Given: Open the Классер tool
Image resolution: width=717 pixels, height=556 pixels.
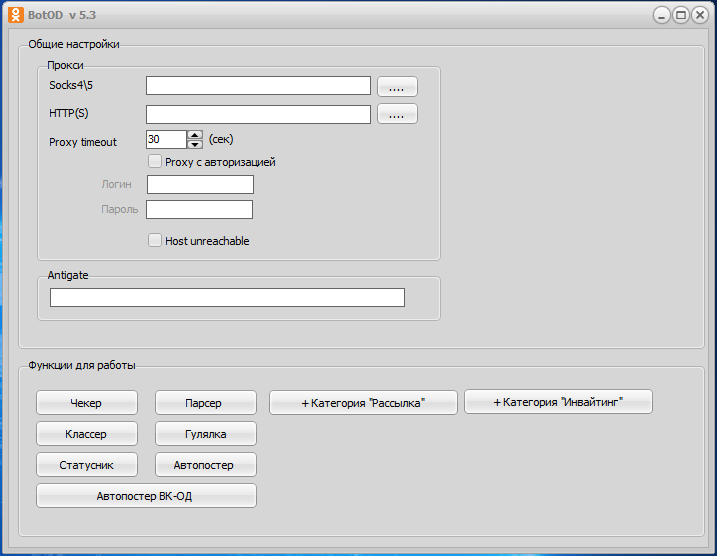Looking at the screenshot, I should [86, 434].
